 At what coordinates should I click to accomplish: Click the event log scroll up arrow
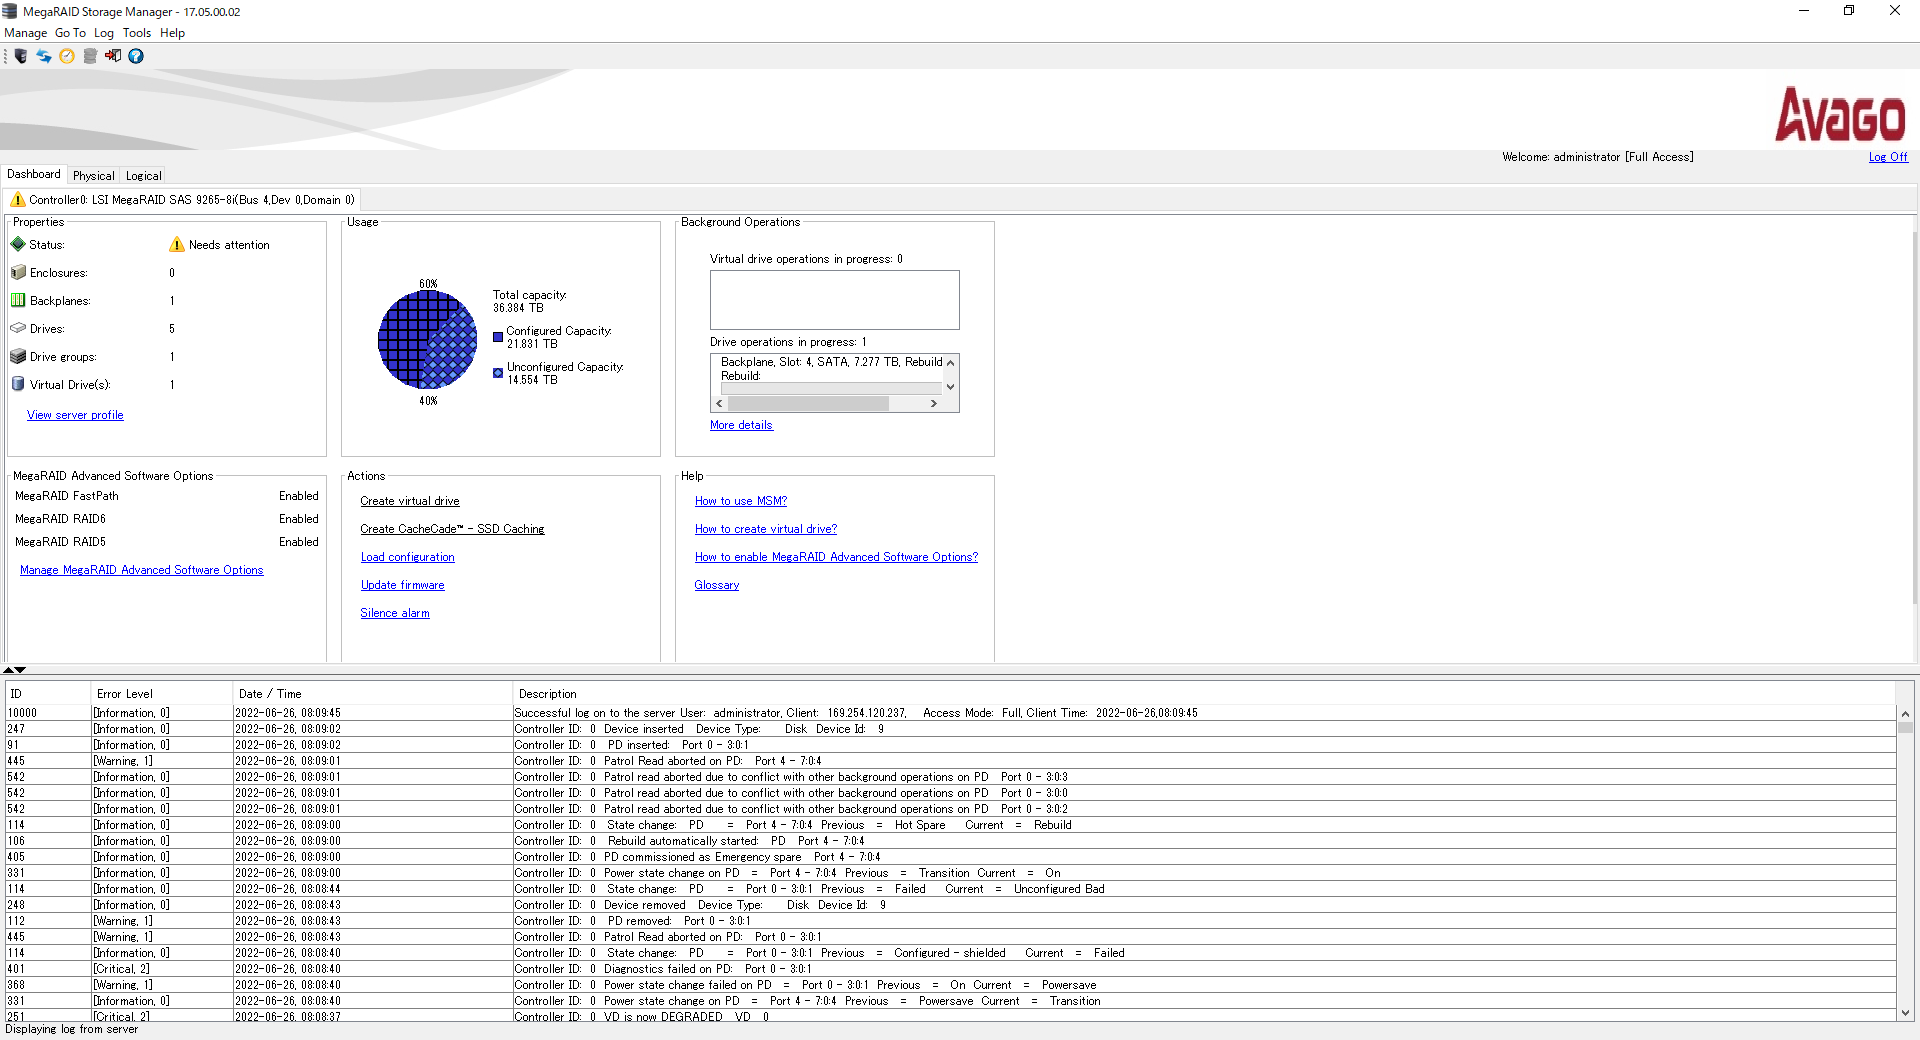1905,714
